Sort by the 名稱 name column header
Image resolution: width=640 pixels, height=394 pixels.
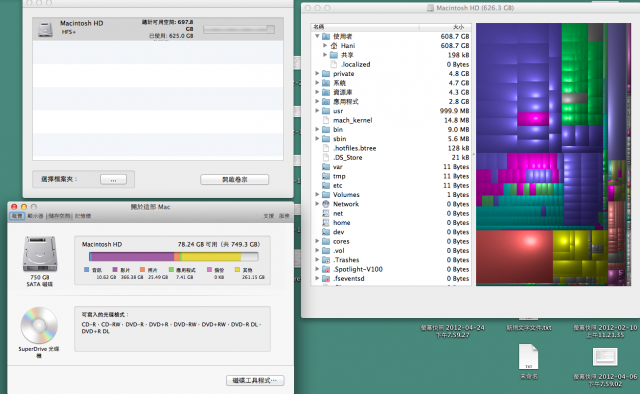click(x=365, y=27)
